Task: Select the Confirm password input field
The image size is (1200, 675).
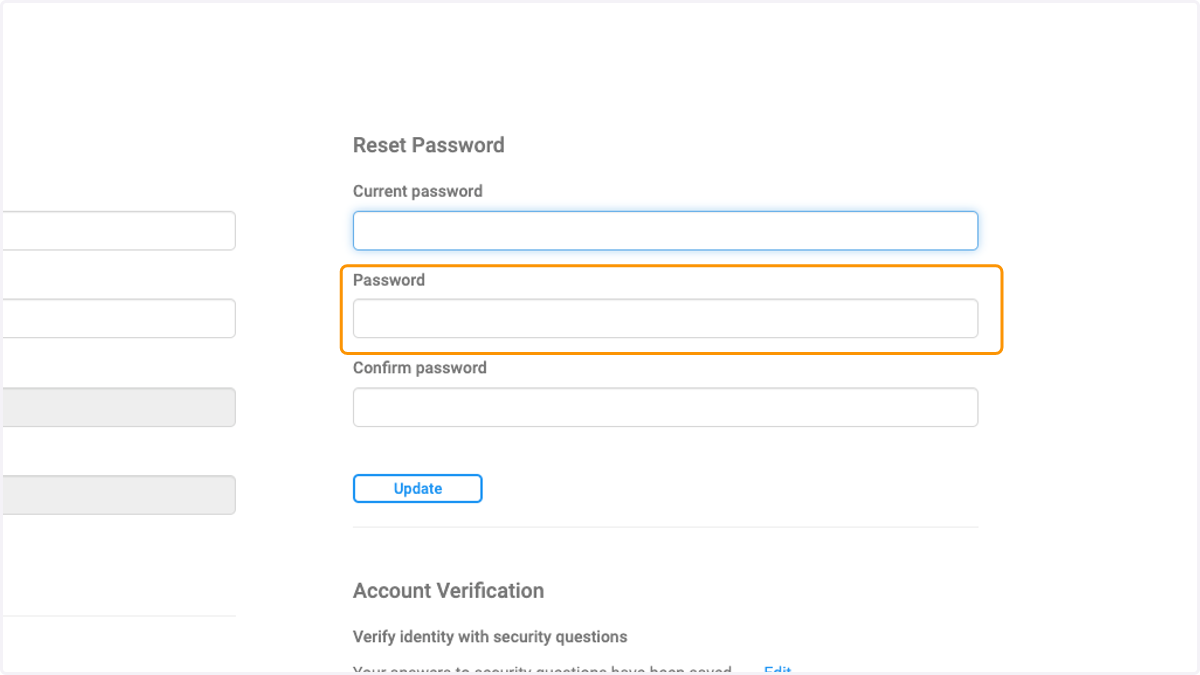Action: tap(665, 407)
